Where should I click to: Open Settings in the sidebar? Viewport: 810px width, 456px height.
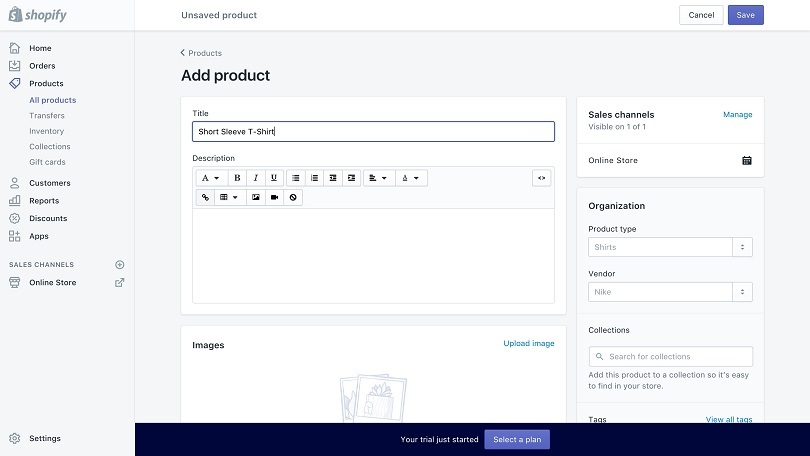45,438
